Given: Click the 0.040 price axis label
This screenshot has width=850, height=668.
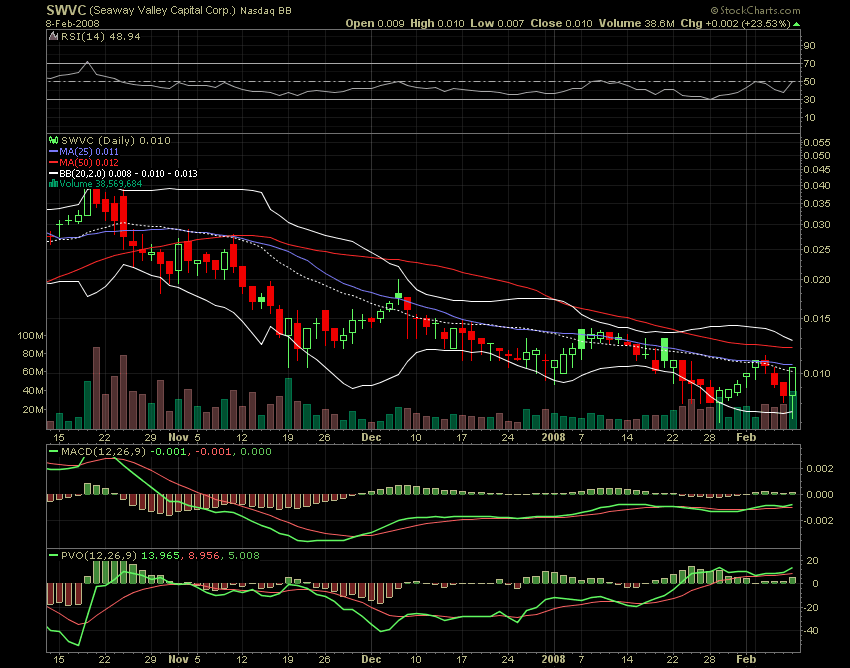Looking at the screenshot, I should click(816, 185).
